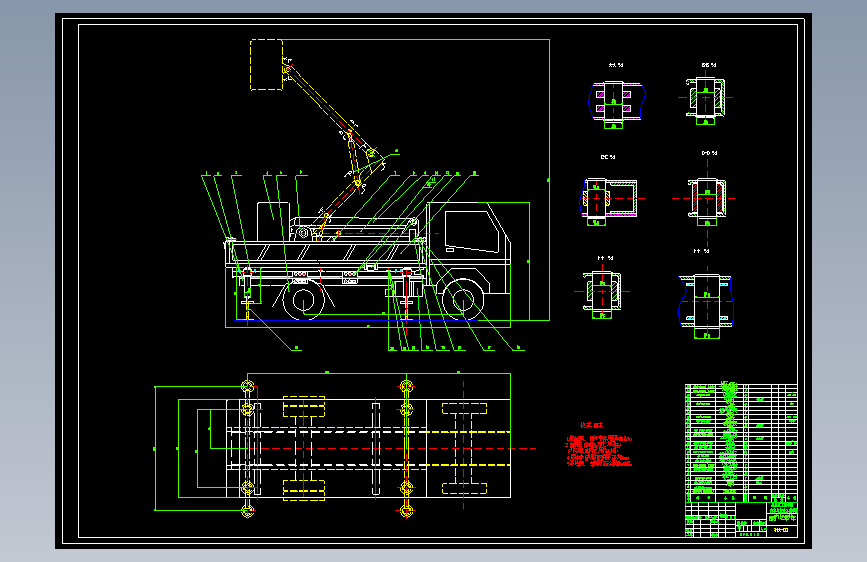The height and width of the screenshot is (562, 867).
Task: Click the truck rear wheel in side view
Action: [304, 301]
